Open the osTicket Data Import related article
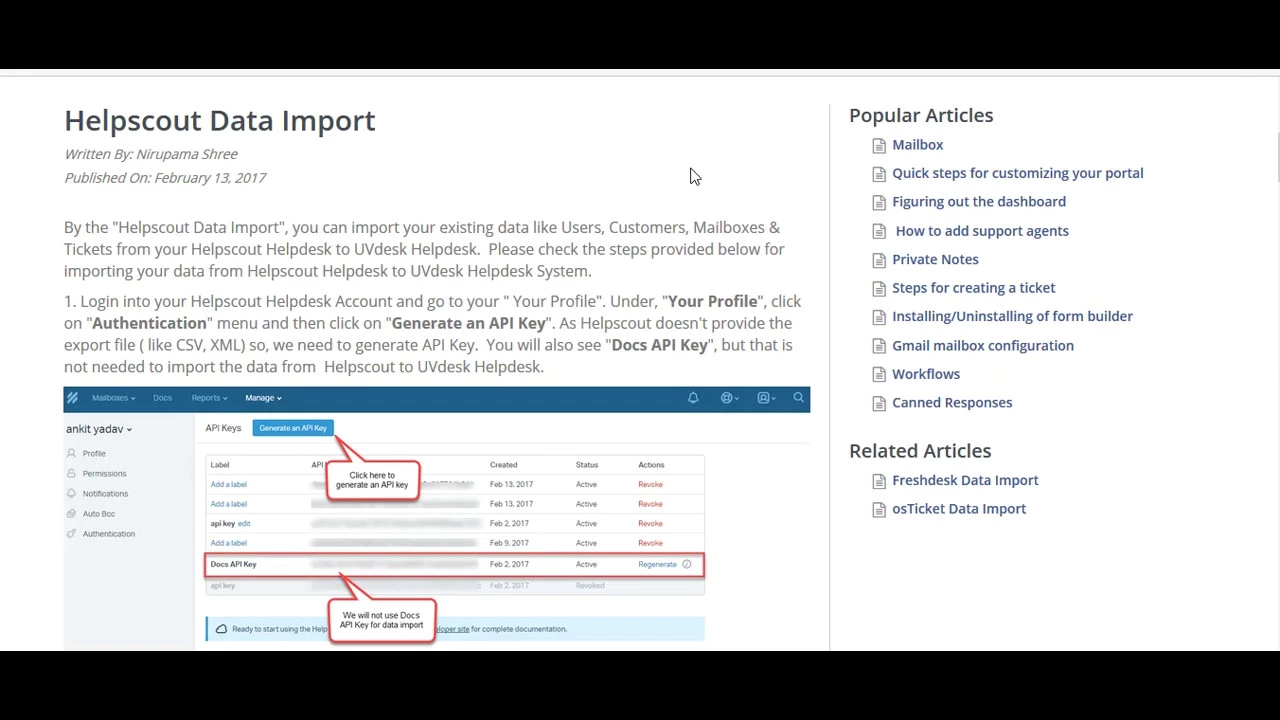Image resolution: width=1280 pixels, height=720 pixels. click(958, 509)
